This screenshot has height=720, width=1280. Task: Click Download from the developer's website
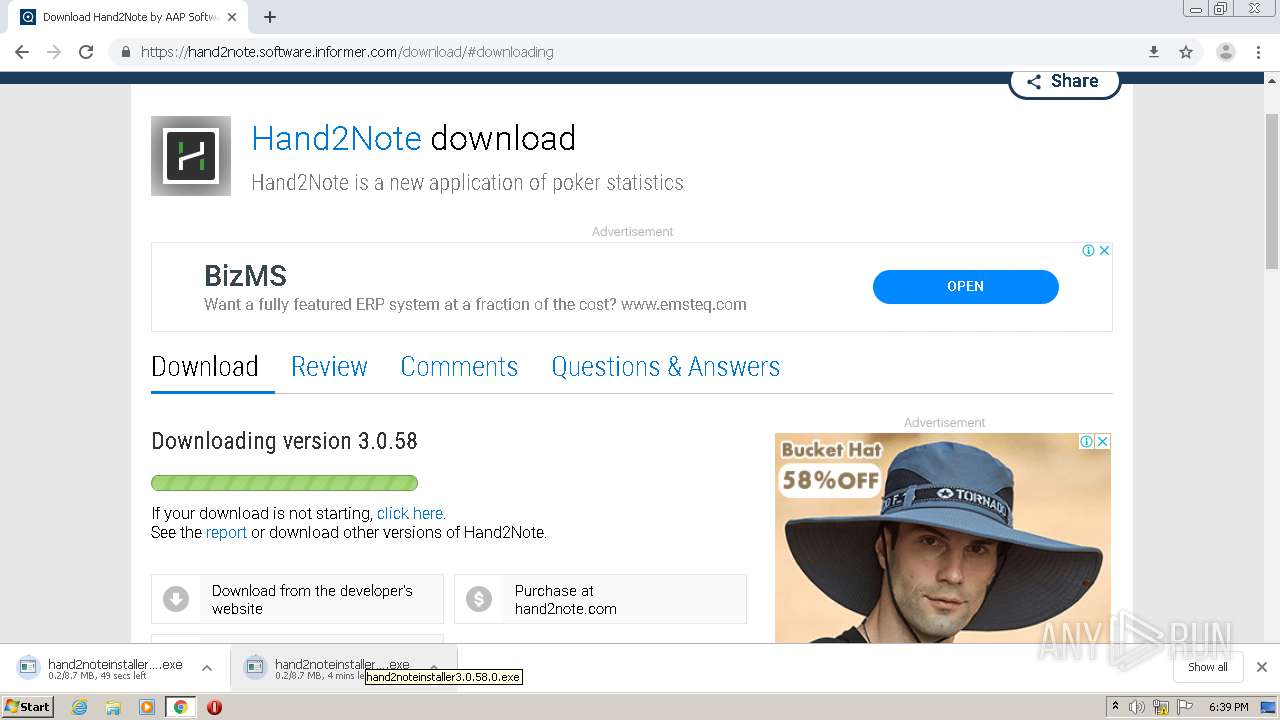tap(297, 599)
